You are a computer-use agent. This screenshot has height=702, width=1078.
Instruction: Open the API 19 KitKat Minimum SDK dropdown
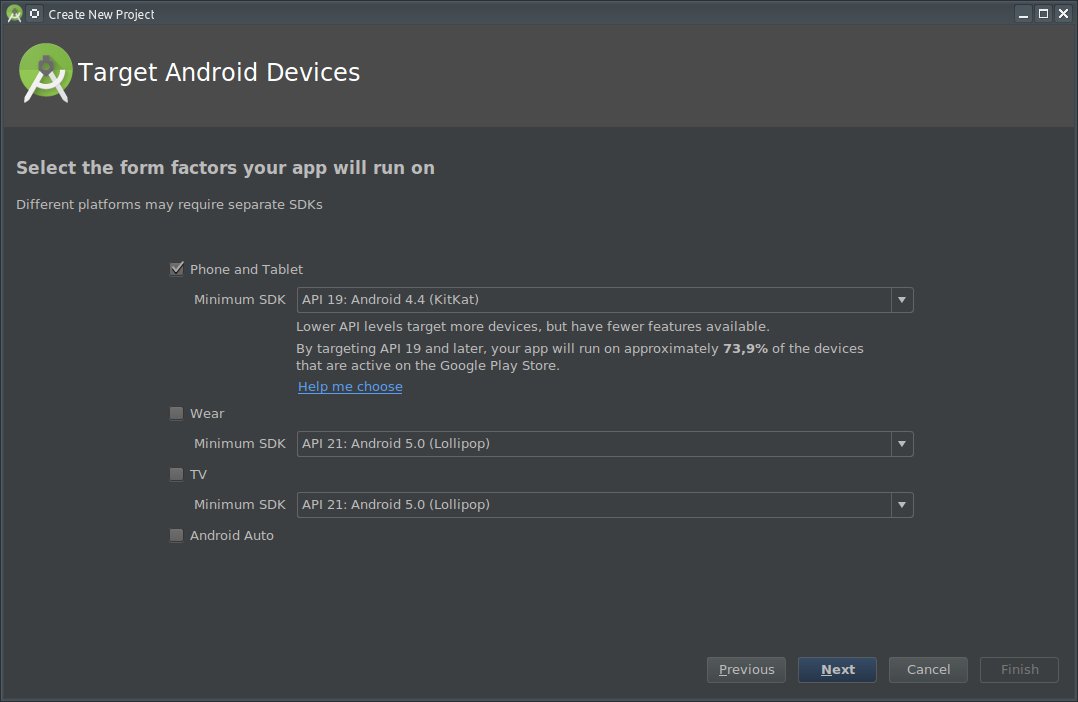click(604, 300)
